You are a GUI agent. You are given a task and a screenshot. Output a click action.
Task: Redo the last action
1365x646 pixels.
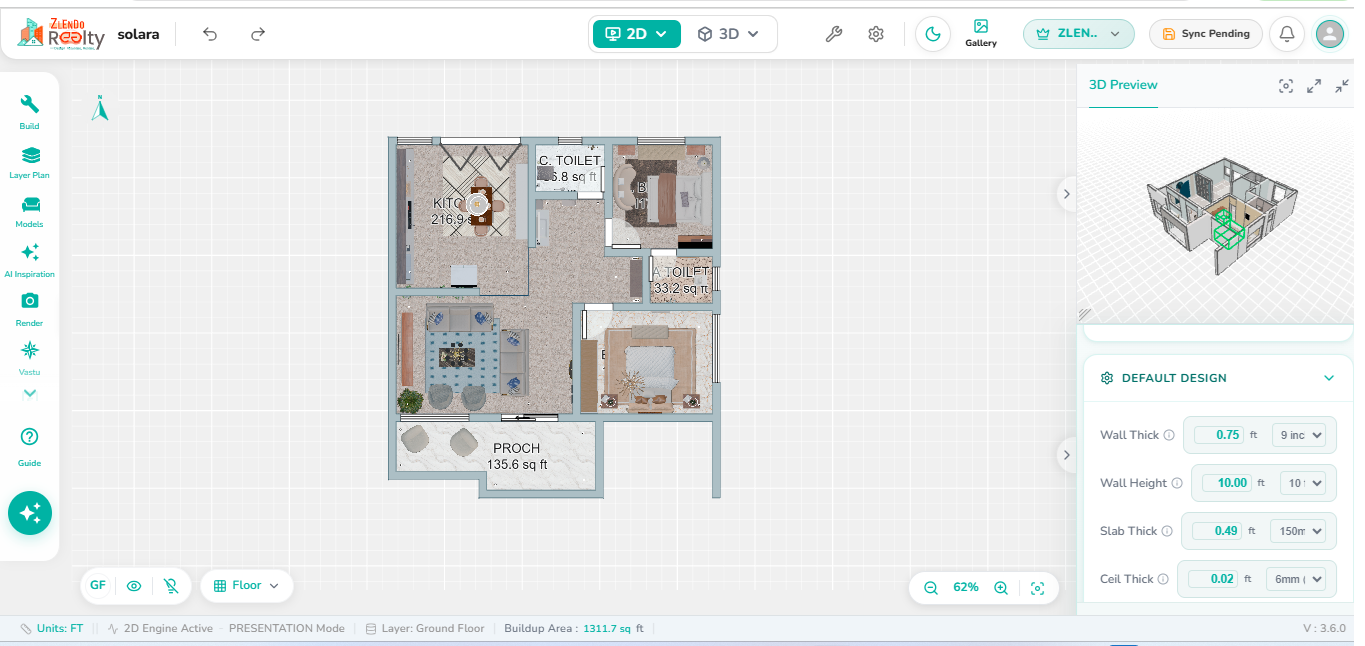[258, 34]
